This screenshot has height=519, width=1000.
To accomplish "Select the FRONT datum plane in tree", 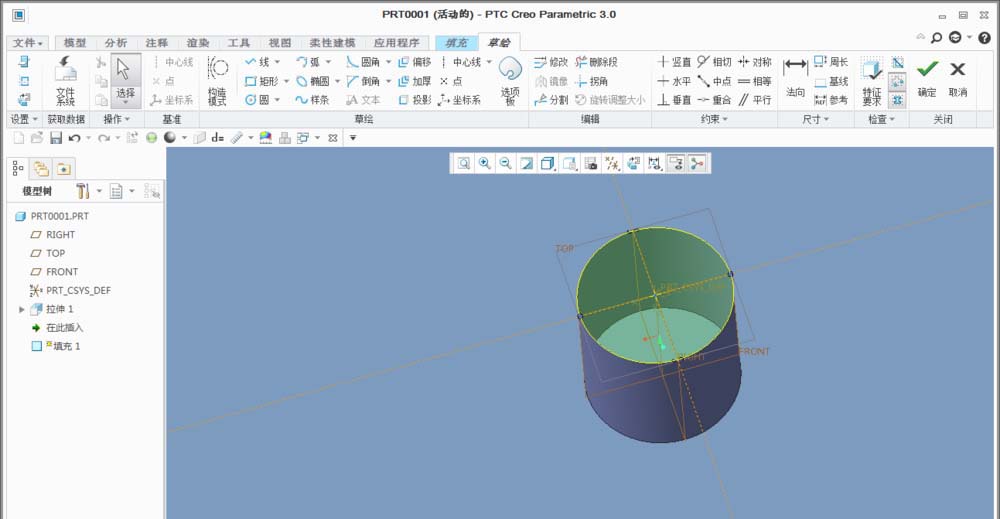I will (x=54, y=272).
